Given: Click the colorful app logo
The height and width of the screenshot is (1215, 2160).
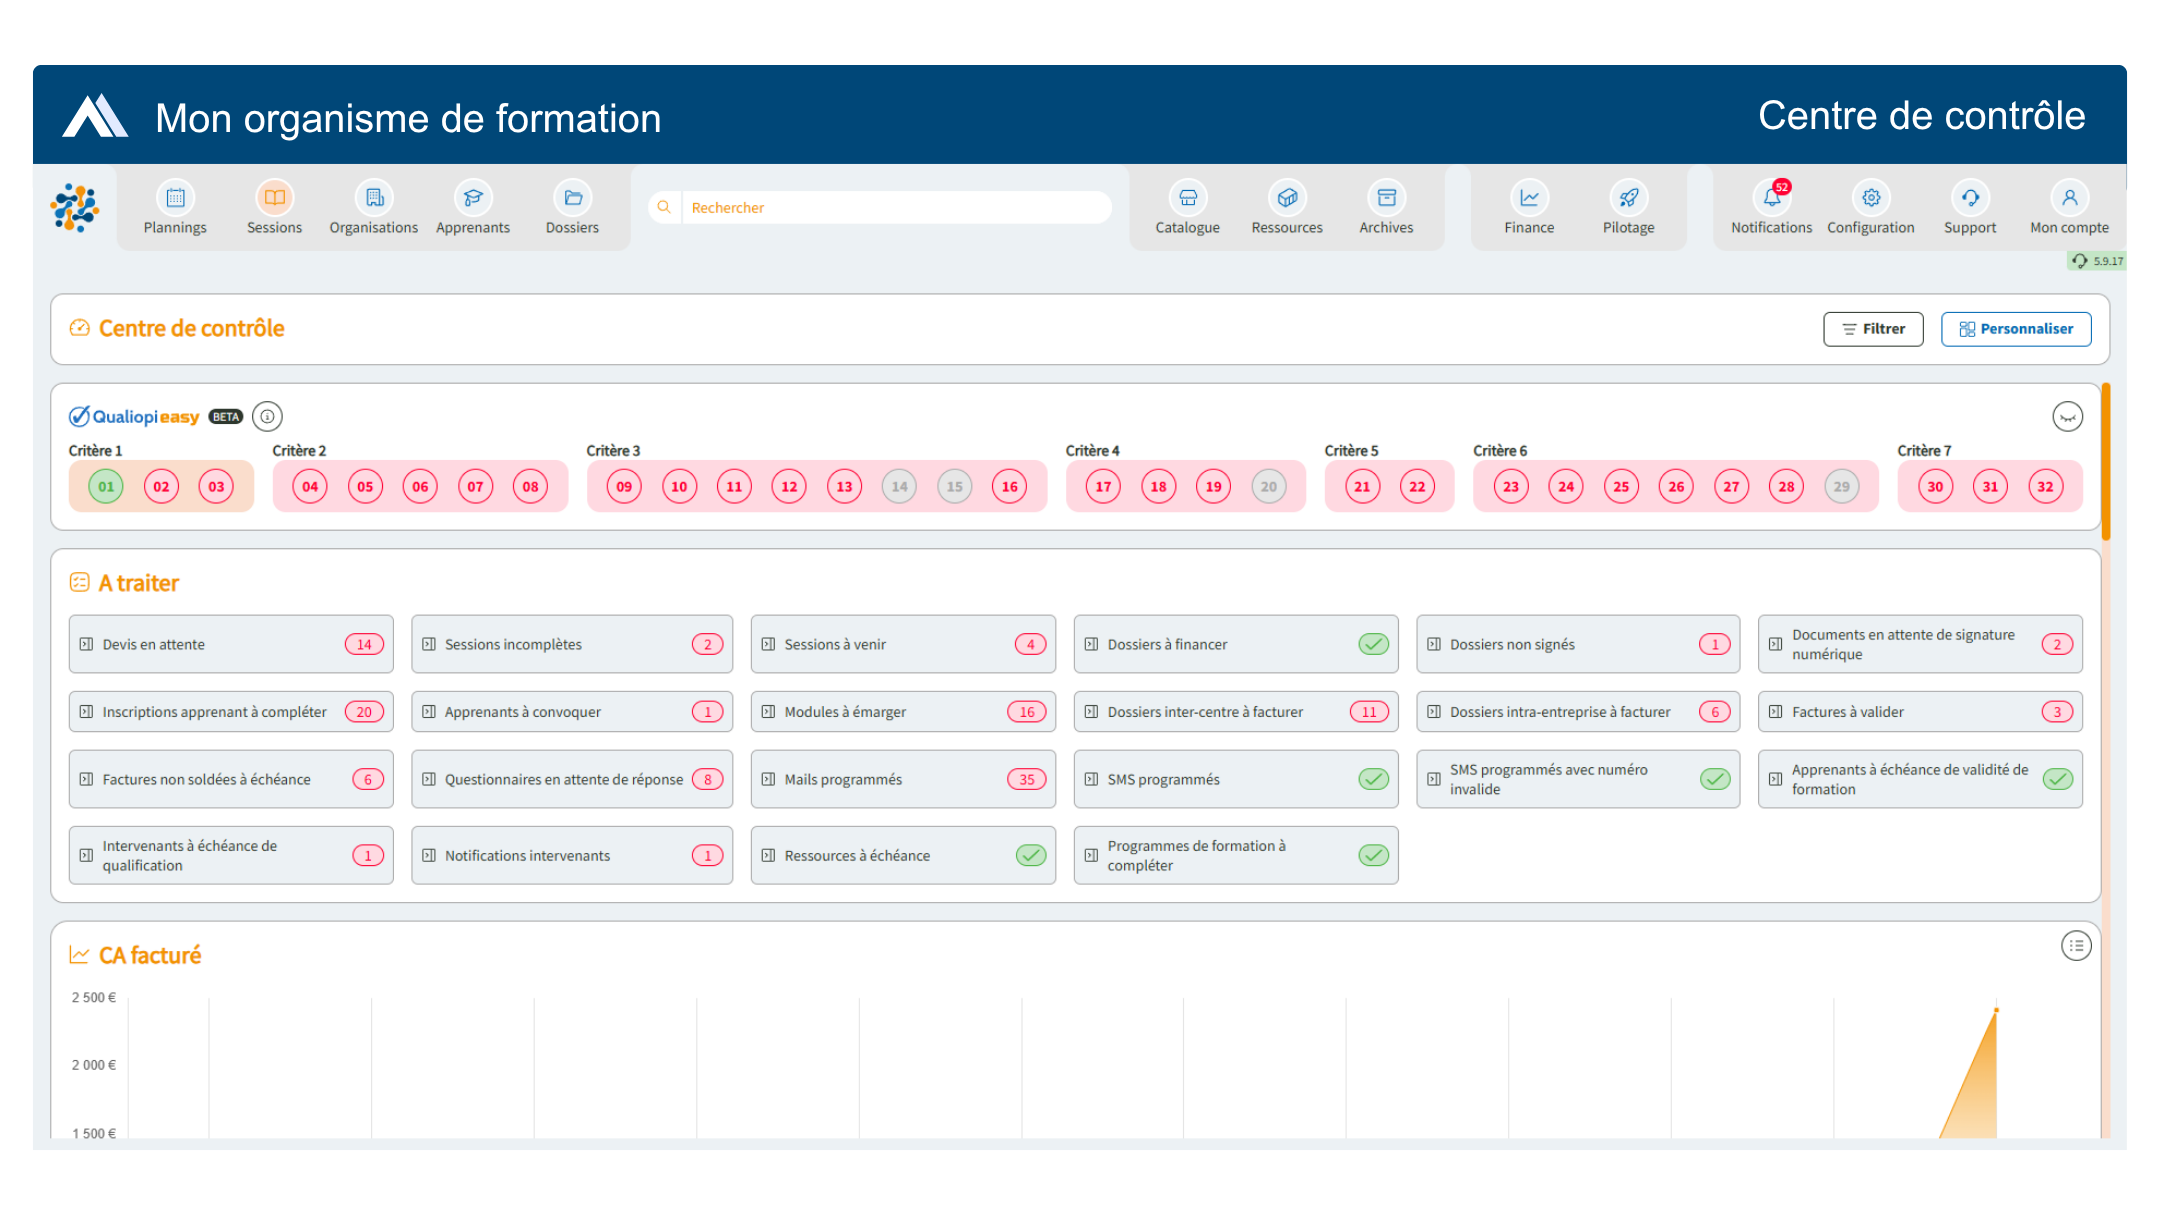Looking at the screenshot, I should tap(75, 208).
